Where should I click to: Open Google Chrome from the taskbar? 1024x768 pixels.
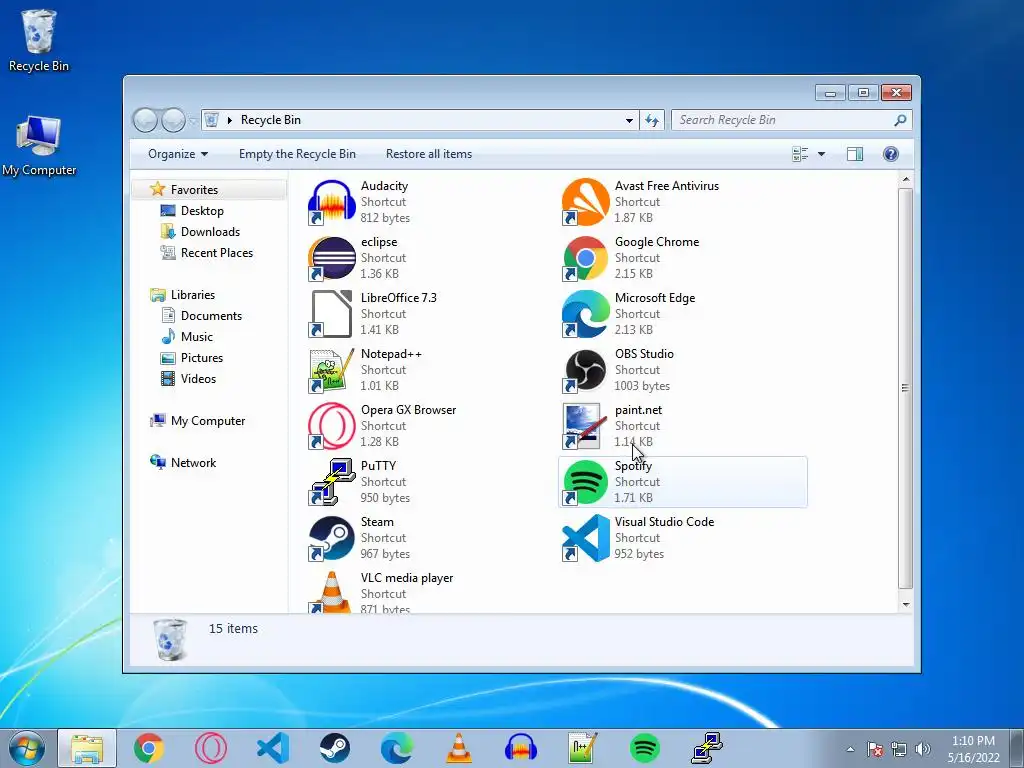tap(149, 748)
